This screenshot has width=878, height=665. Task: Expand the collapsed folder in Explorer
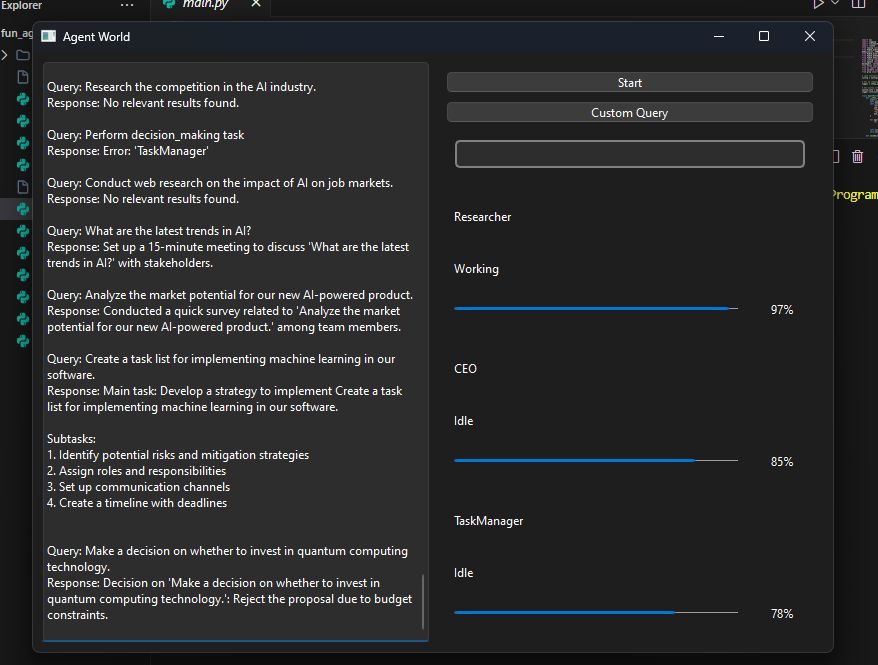6,55
